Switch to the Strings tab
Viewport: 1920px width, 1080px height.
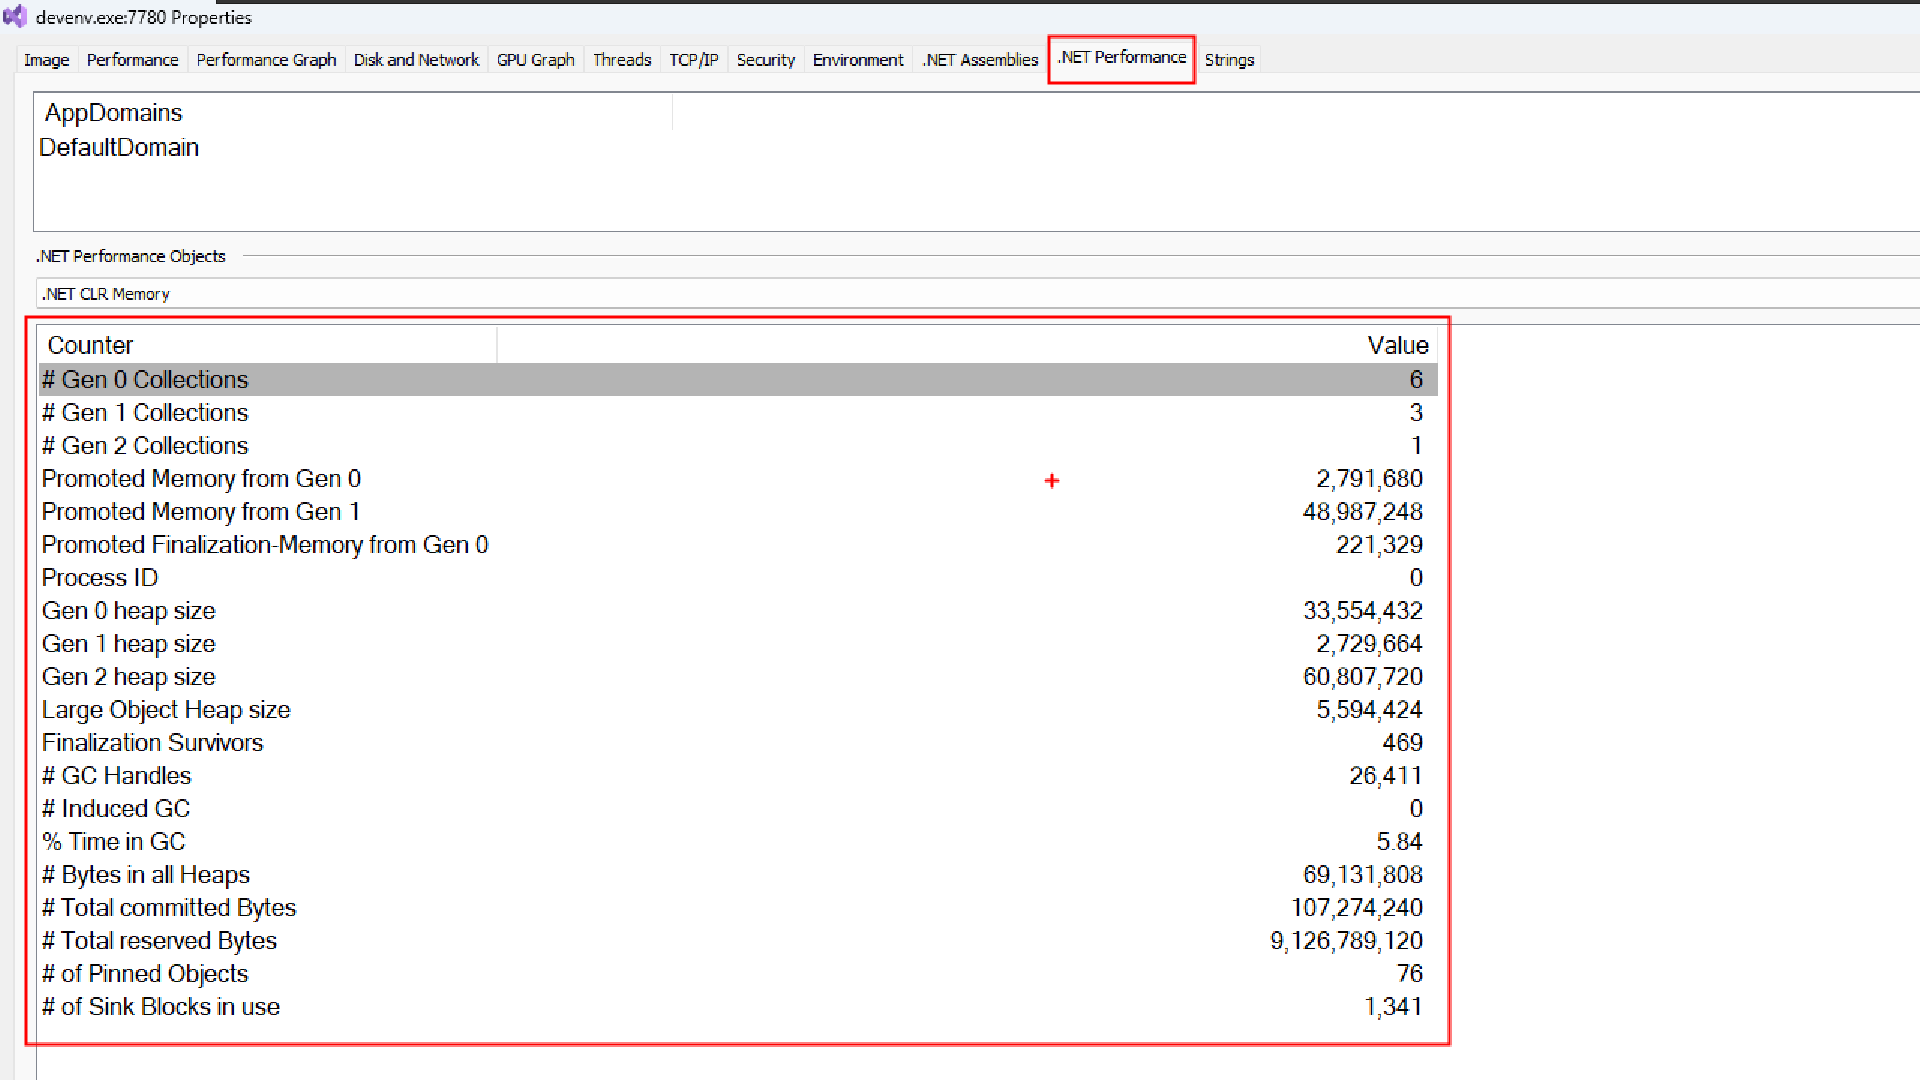(1228, 60)
